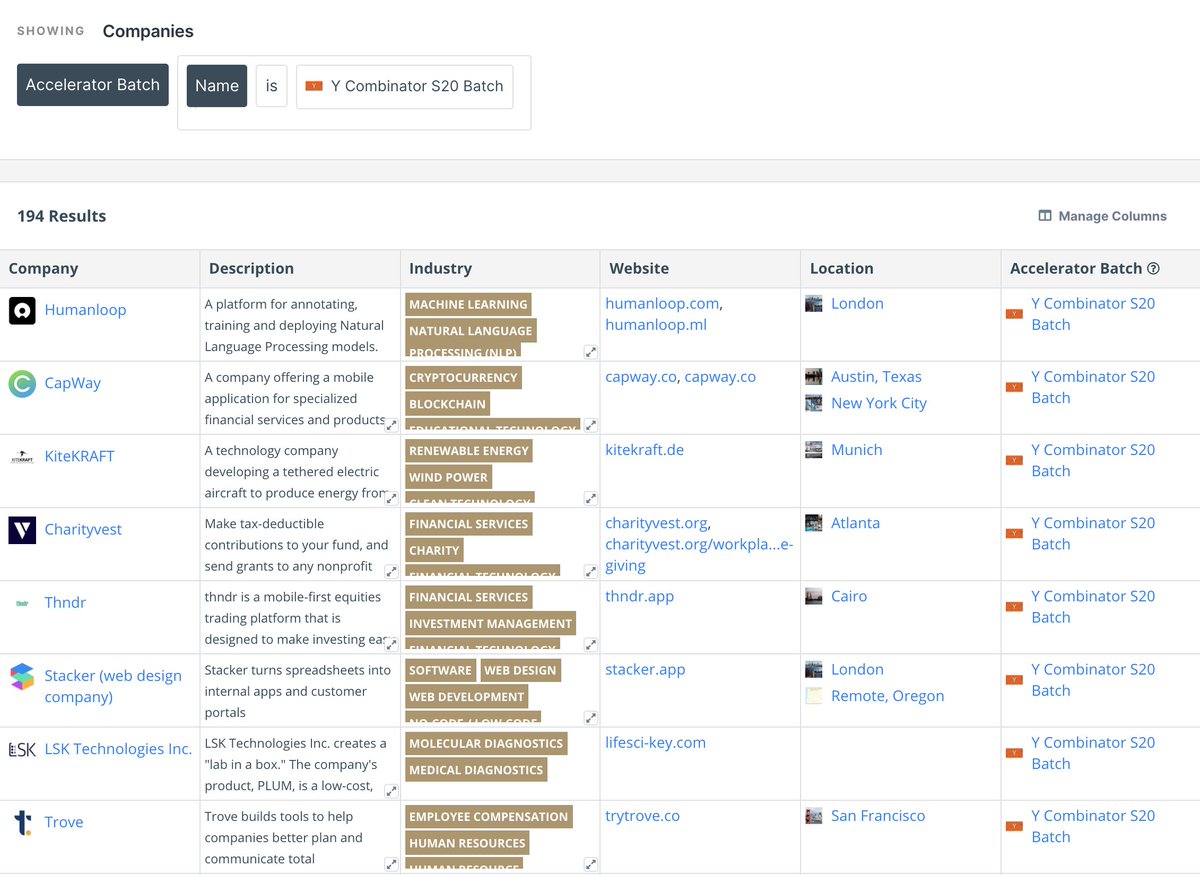This screenshot has height=875, width=1200.
Task: Open the Stacker (web design company) link
Action: tap(113, 686)
